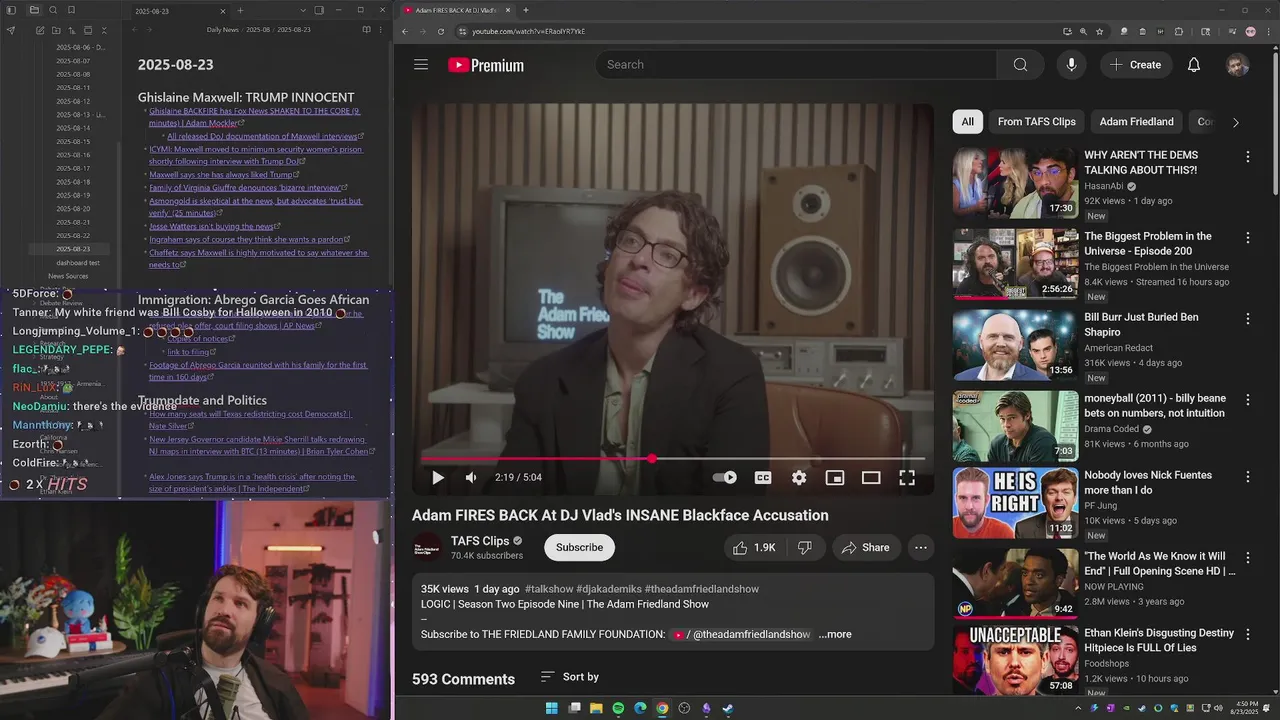Create a new folder in Obsidian

(56, 31)
